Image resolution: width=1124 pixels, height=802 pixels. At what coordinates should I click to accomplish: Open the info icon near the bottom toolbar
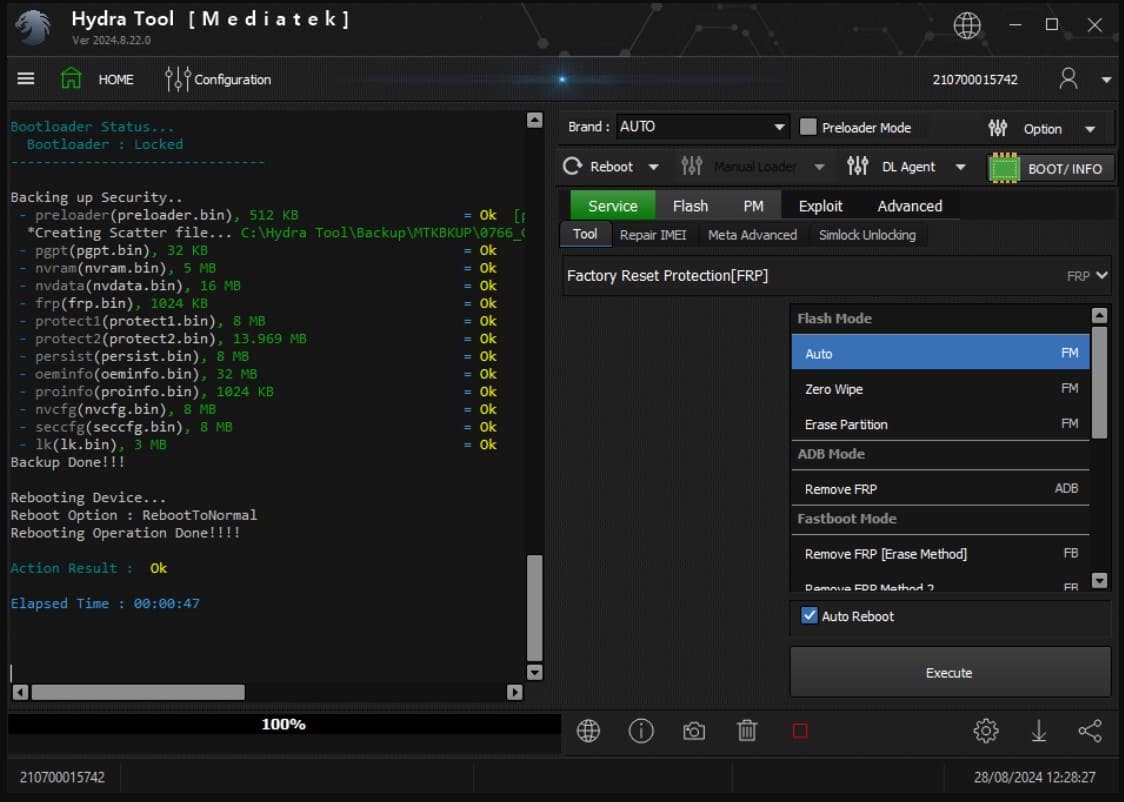coord(641,731)
